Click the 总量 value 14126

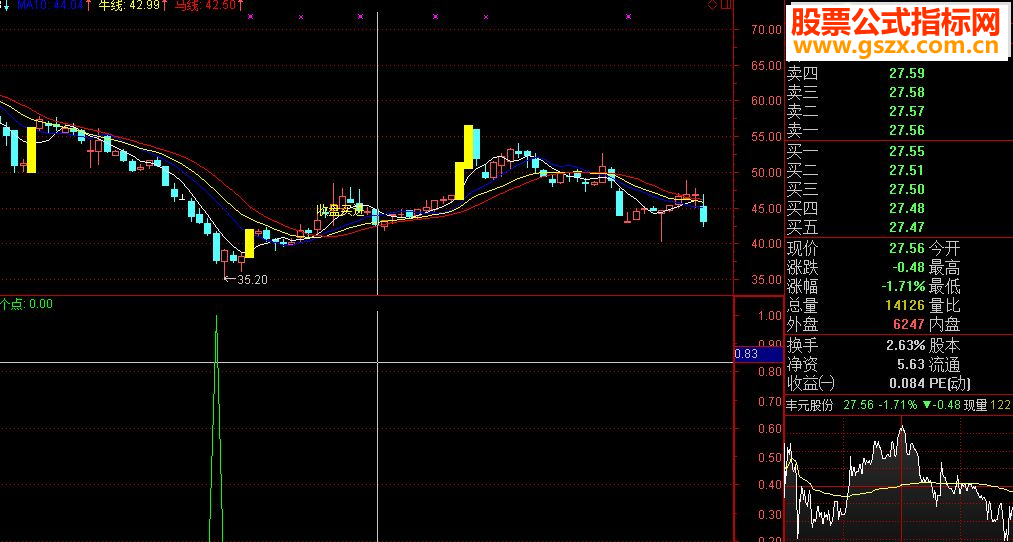pyautogui.click(x=903, y=306)
